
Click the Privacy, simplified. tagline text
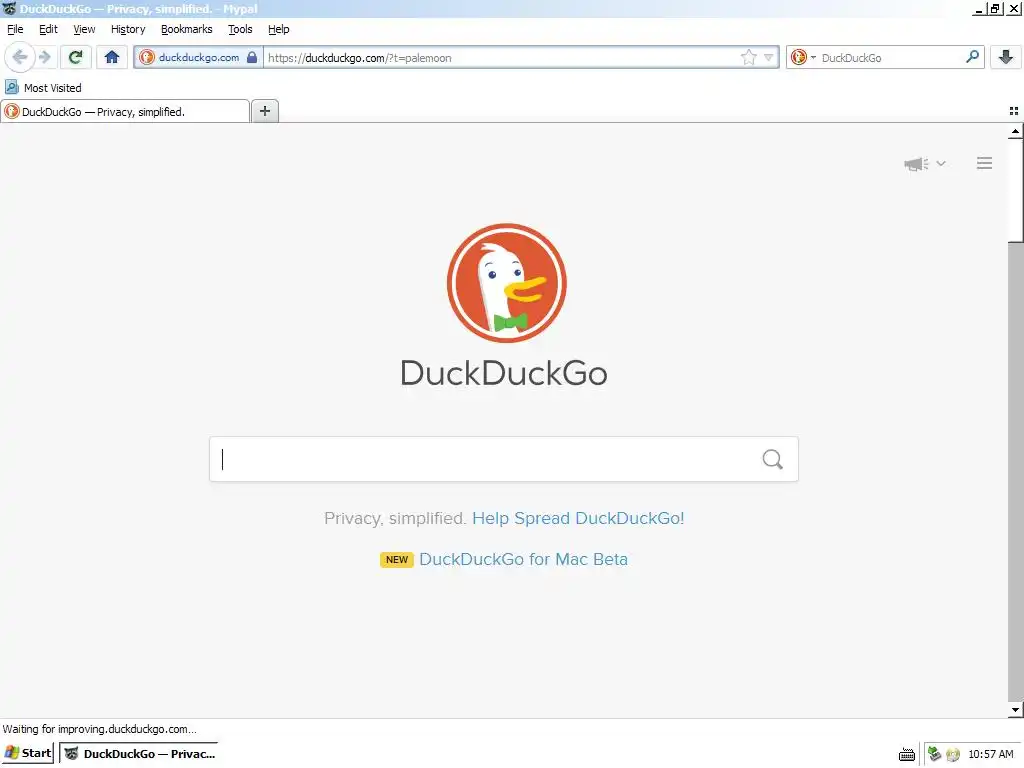pos(395,518)
